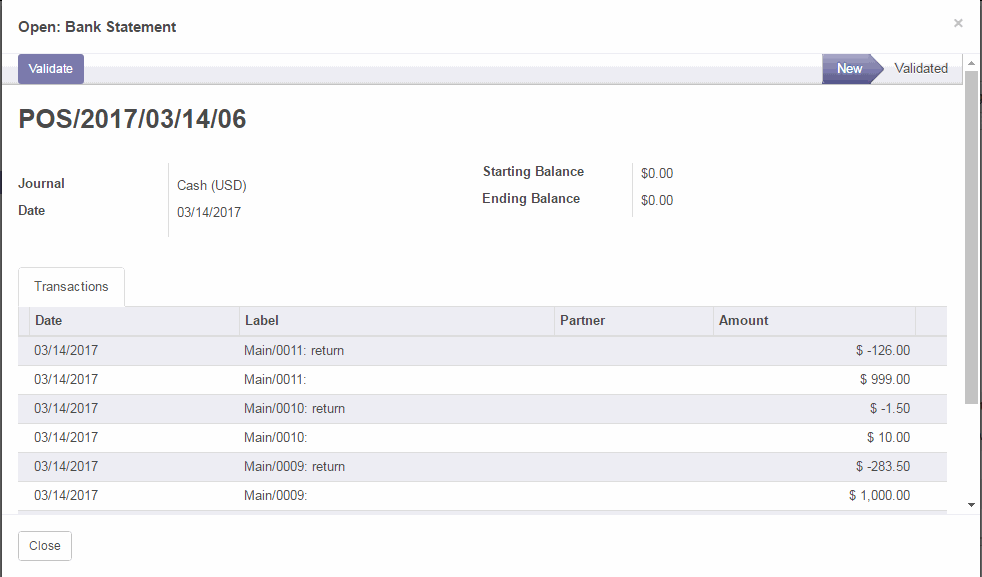Open the Main/0011: return transaction row

pyautogui.click(x=294, y=351)
